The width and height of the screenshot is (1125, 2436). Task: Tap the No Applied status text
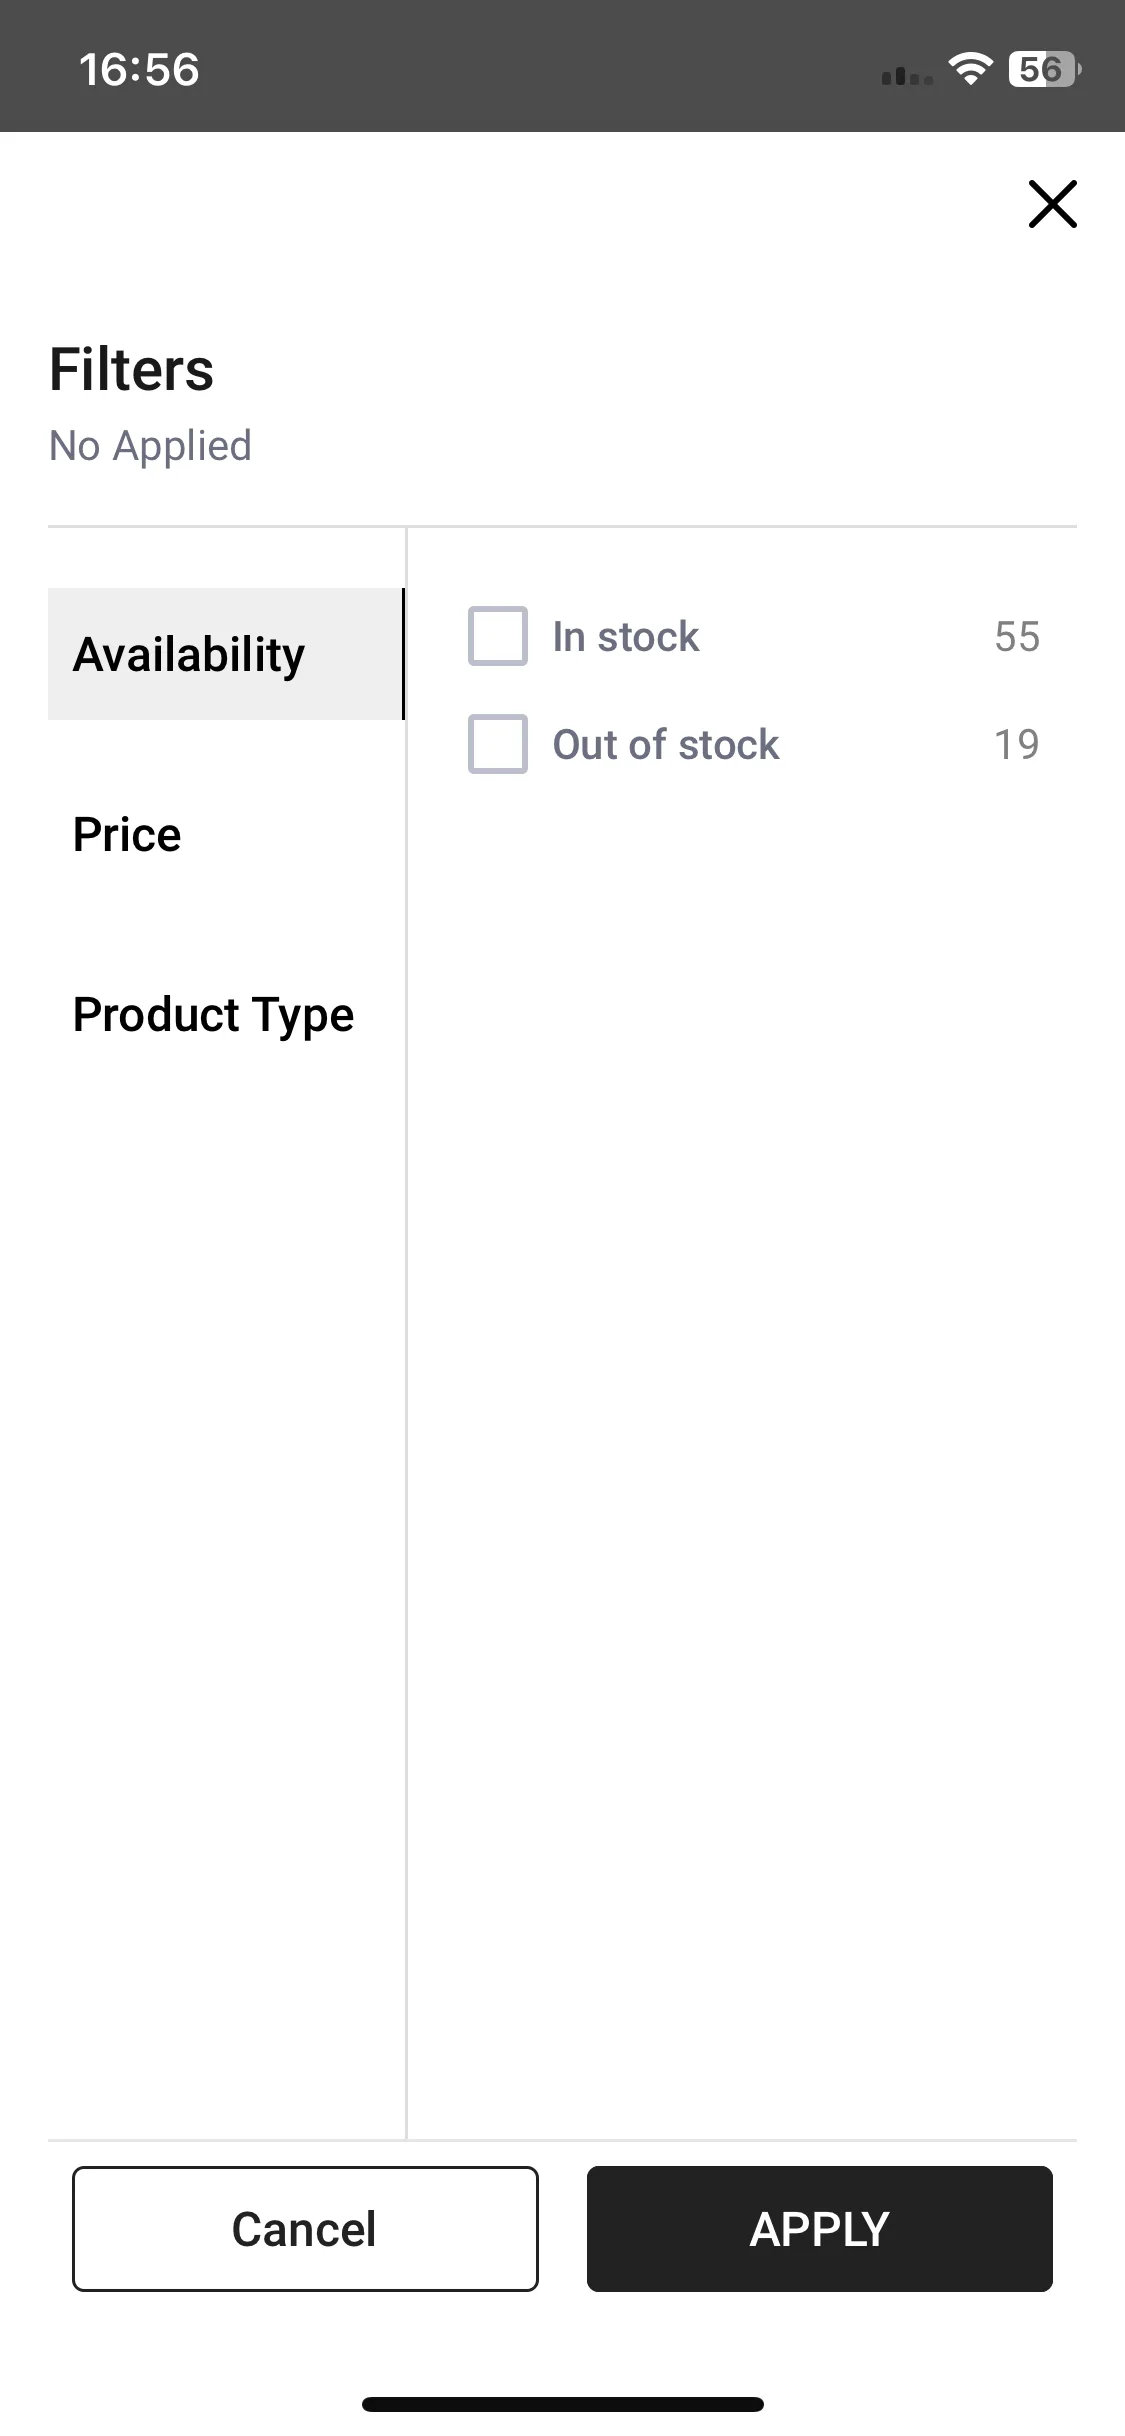point(150,446)
